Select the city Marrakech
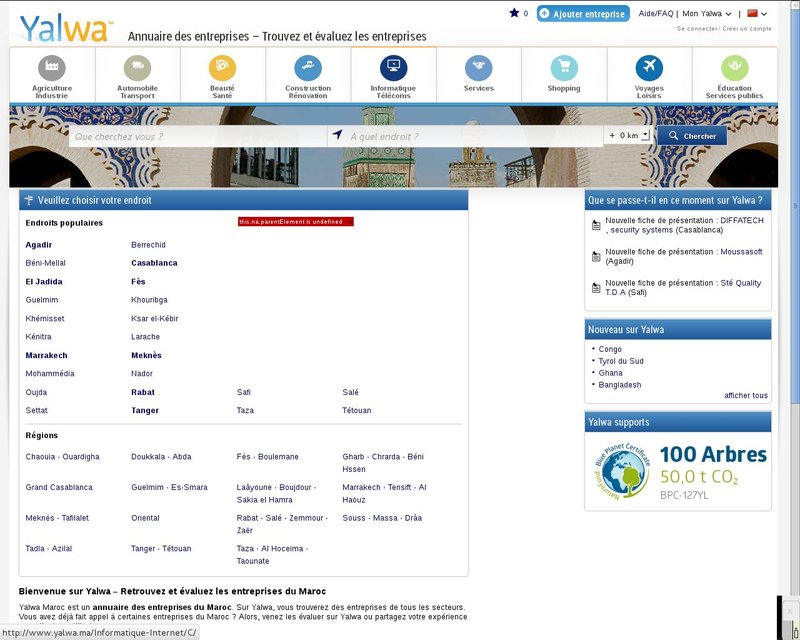Viewport: 800px width, 640px height. coord(46,355)
